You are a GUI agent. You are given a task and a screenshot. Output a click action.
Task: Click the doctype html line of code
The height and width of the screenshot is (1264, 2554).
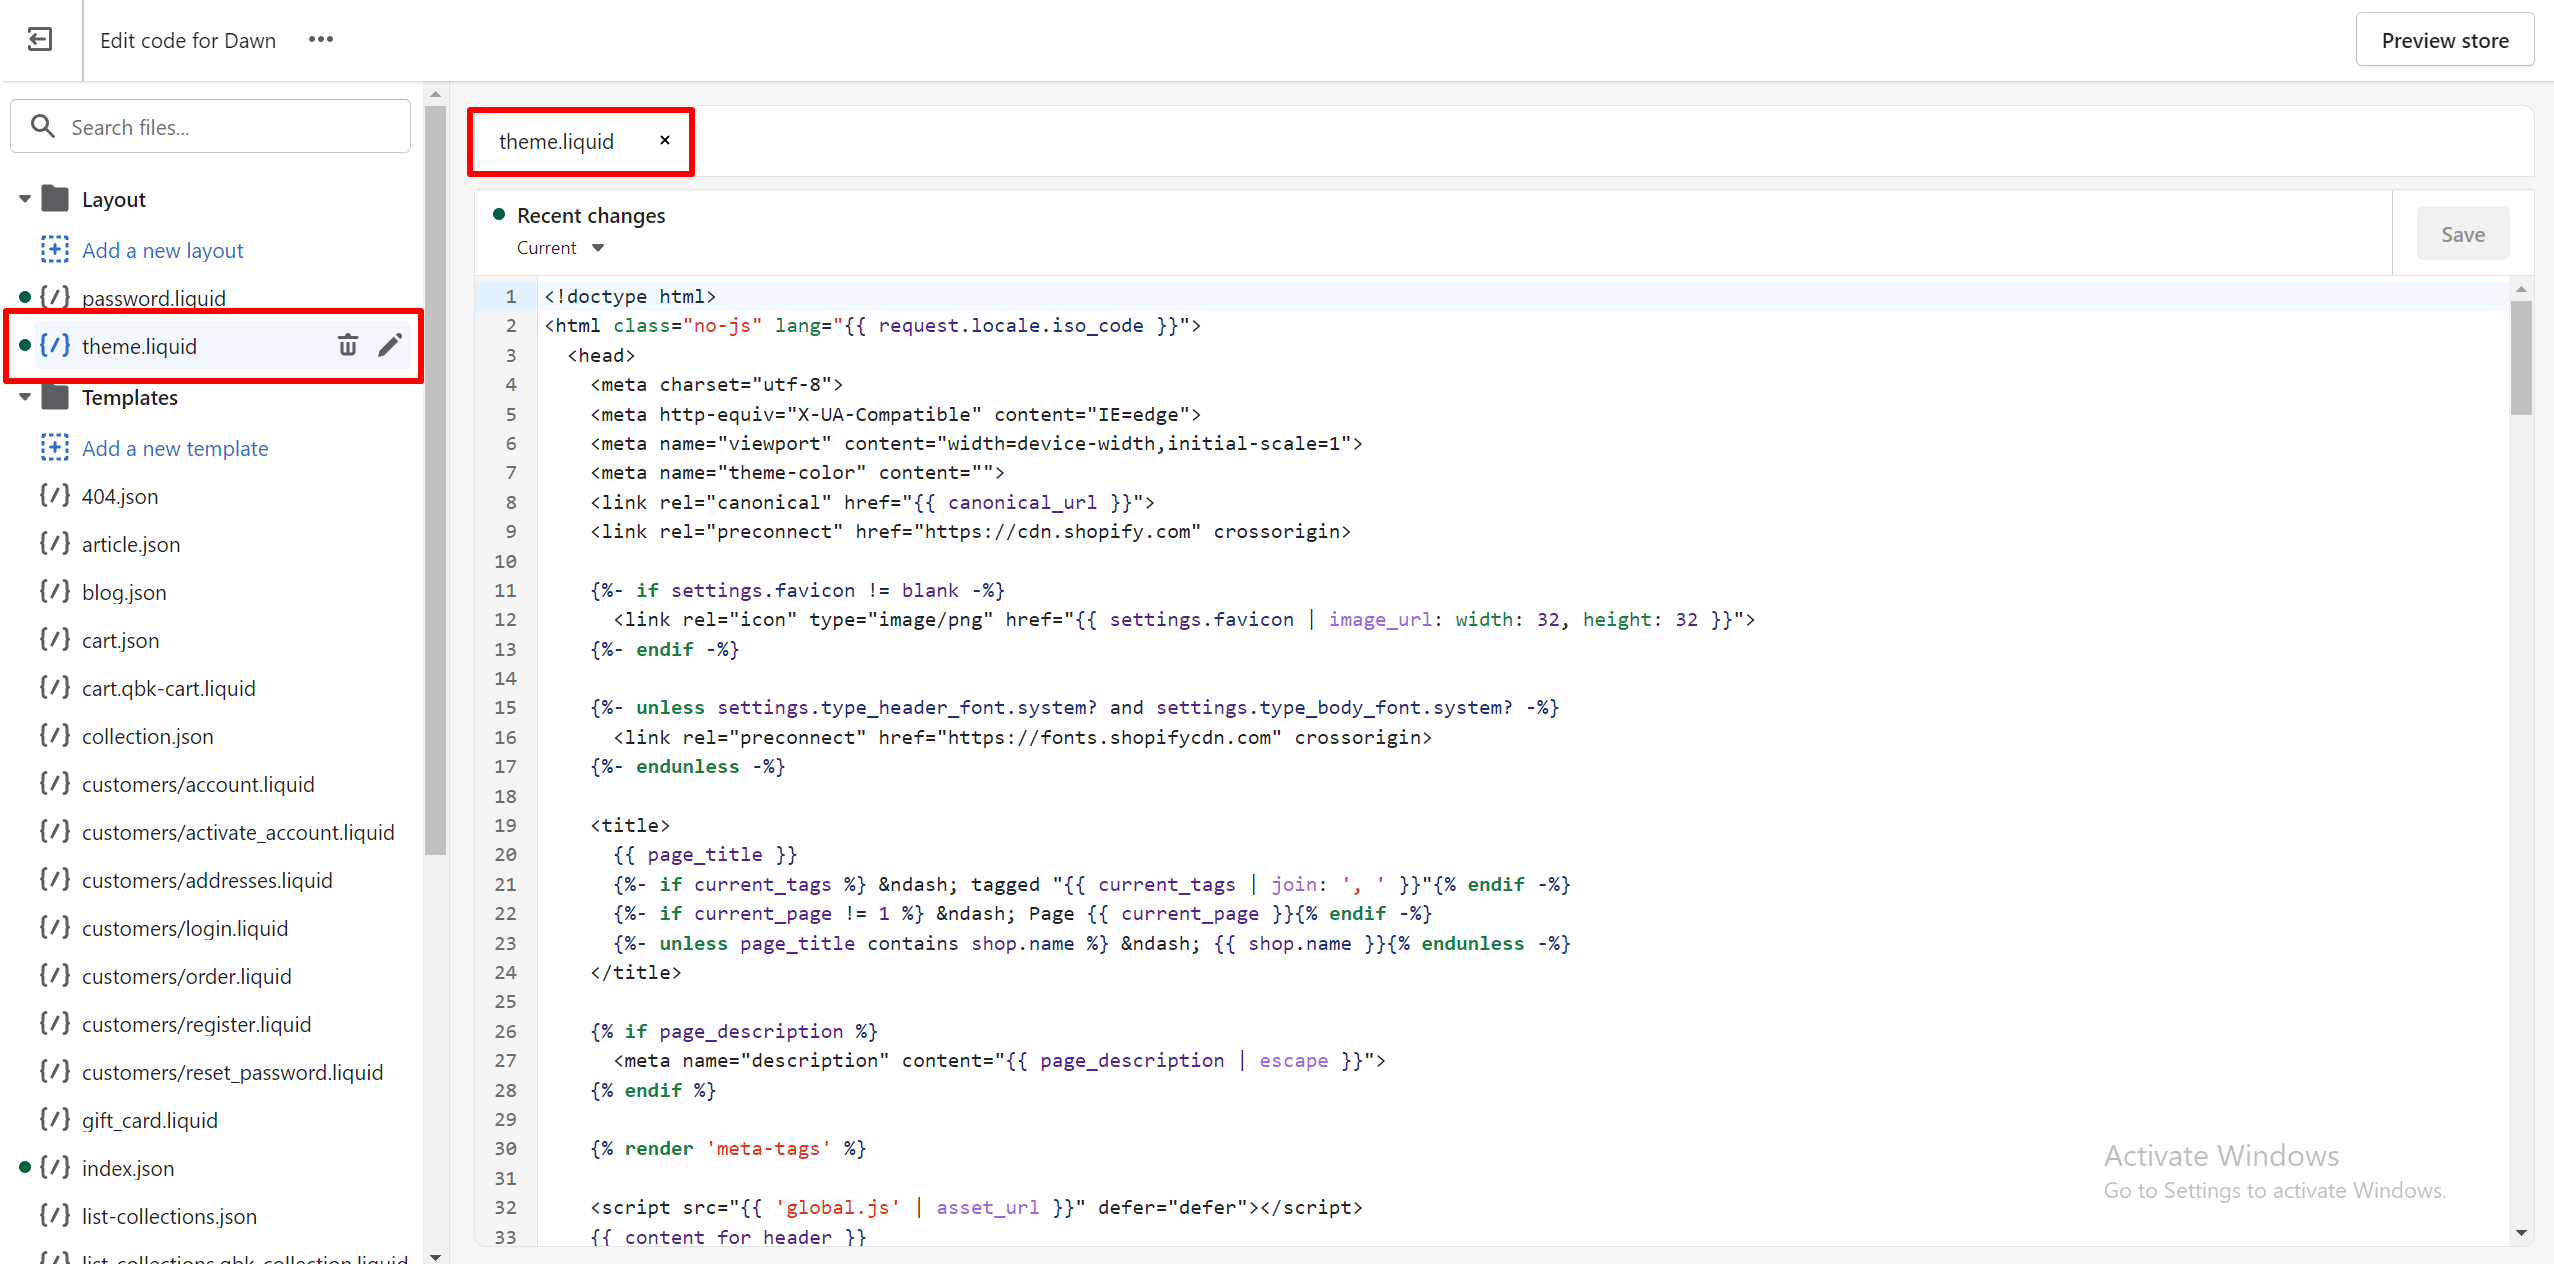630,296
